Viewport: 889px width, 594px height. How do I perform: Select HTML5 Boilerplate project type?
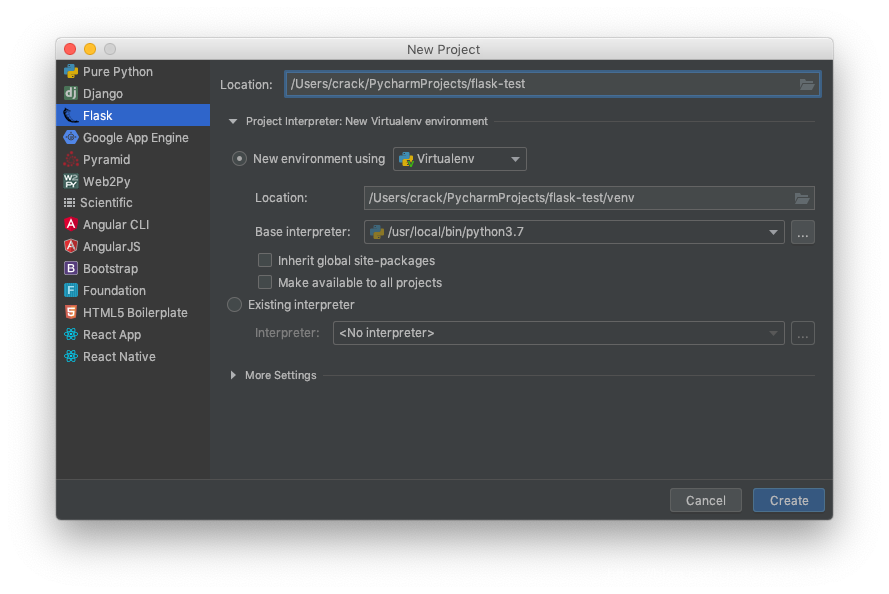[133, 313]
